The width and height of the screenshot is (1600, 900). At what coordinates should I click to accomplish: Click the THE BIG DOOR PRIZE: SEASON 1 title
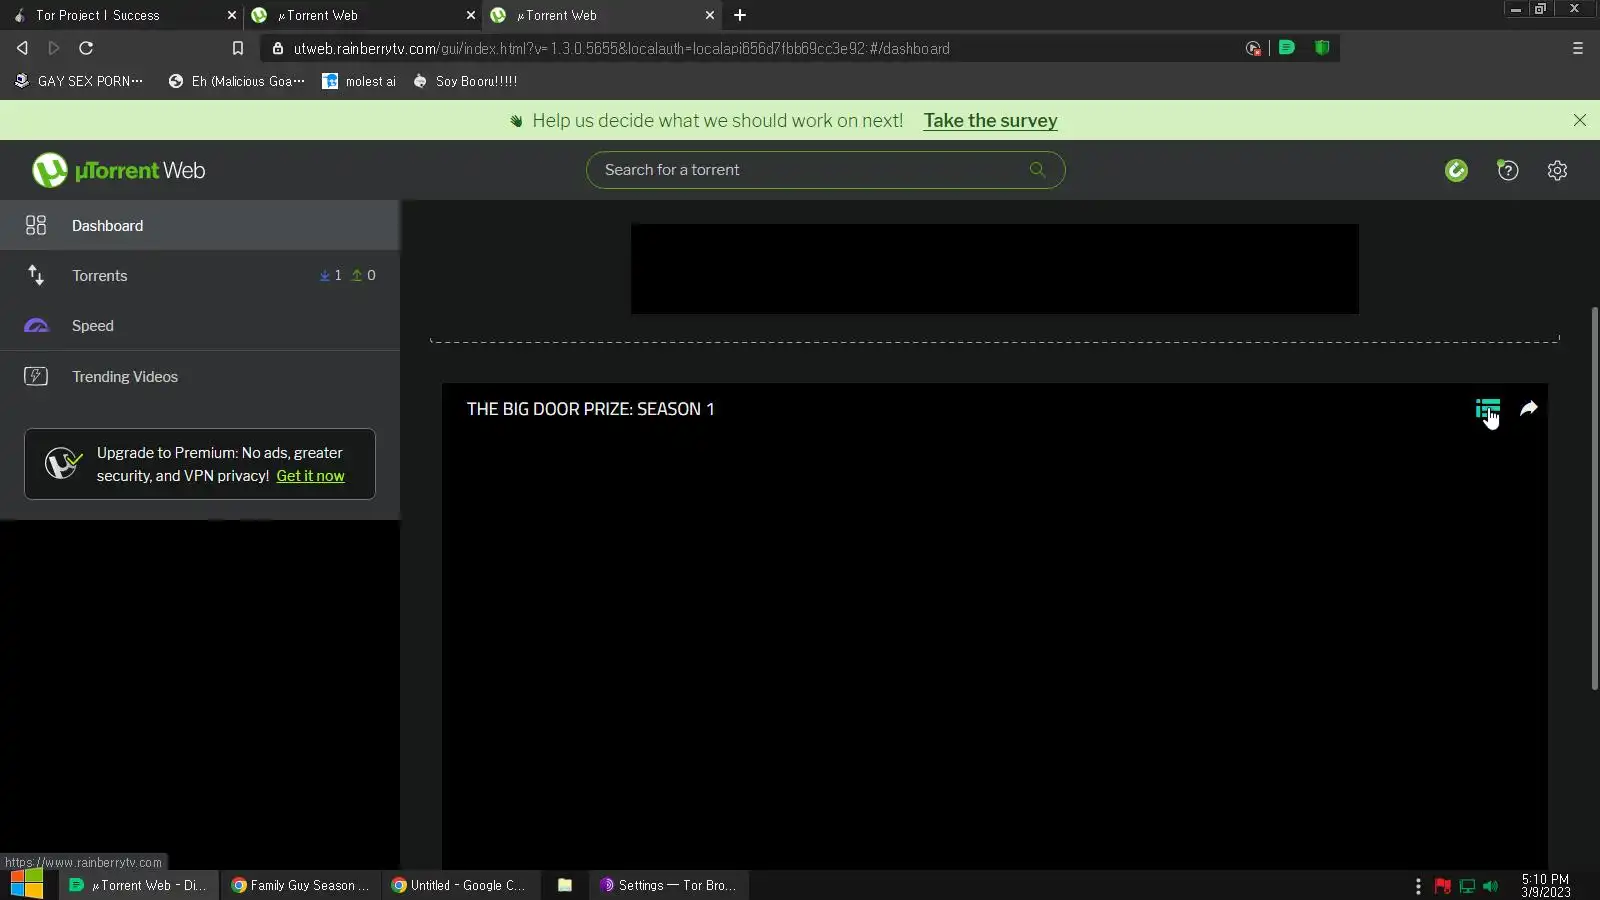click(x=590, y=409)
